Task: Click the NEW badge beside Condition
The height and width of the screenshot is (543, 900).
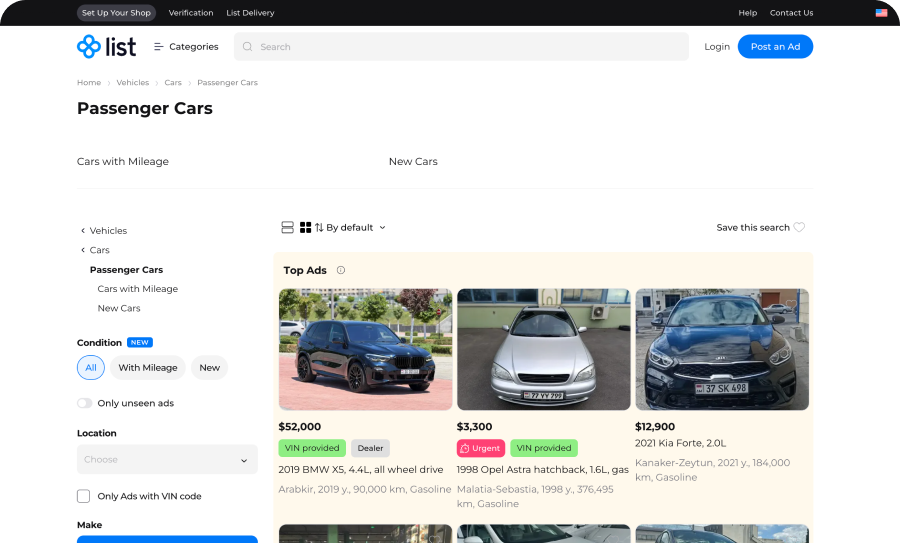Action: click(139, 343)
